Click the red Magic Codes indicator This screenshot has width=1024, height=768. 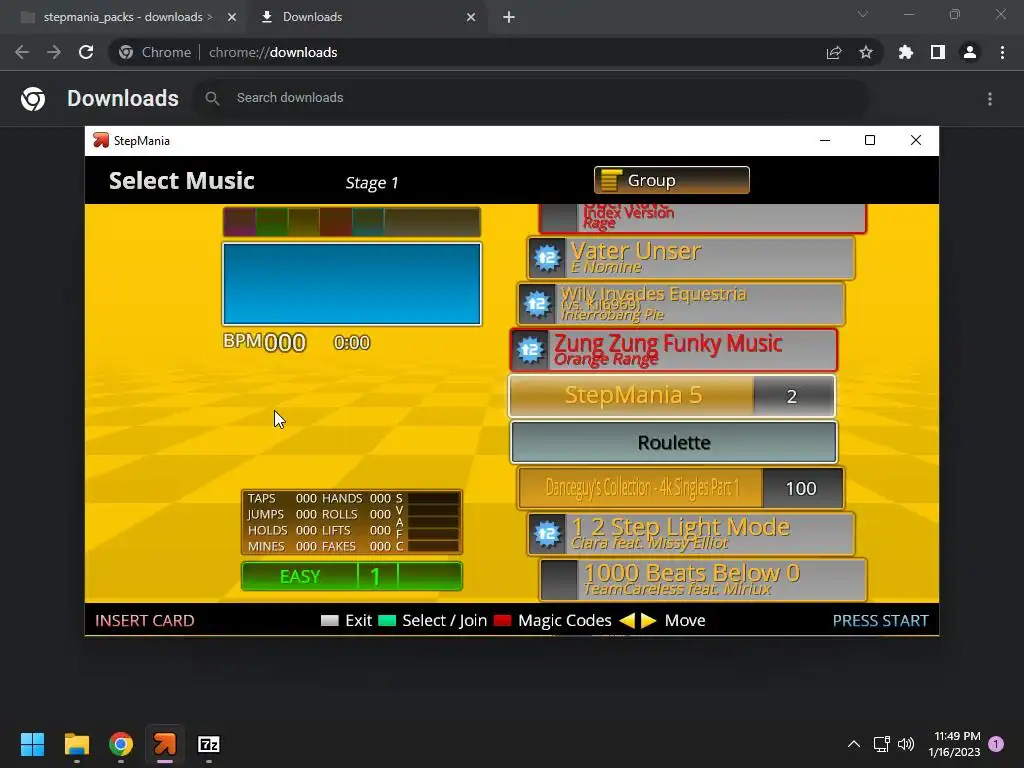tap(503, 620)
